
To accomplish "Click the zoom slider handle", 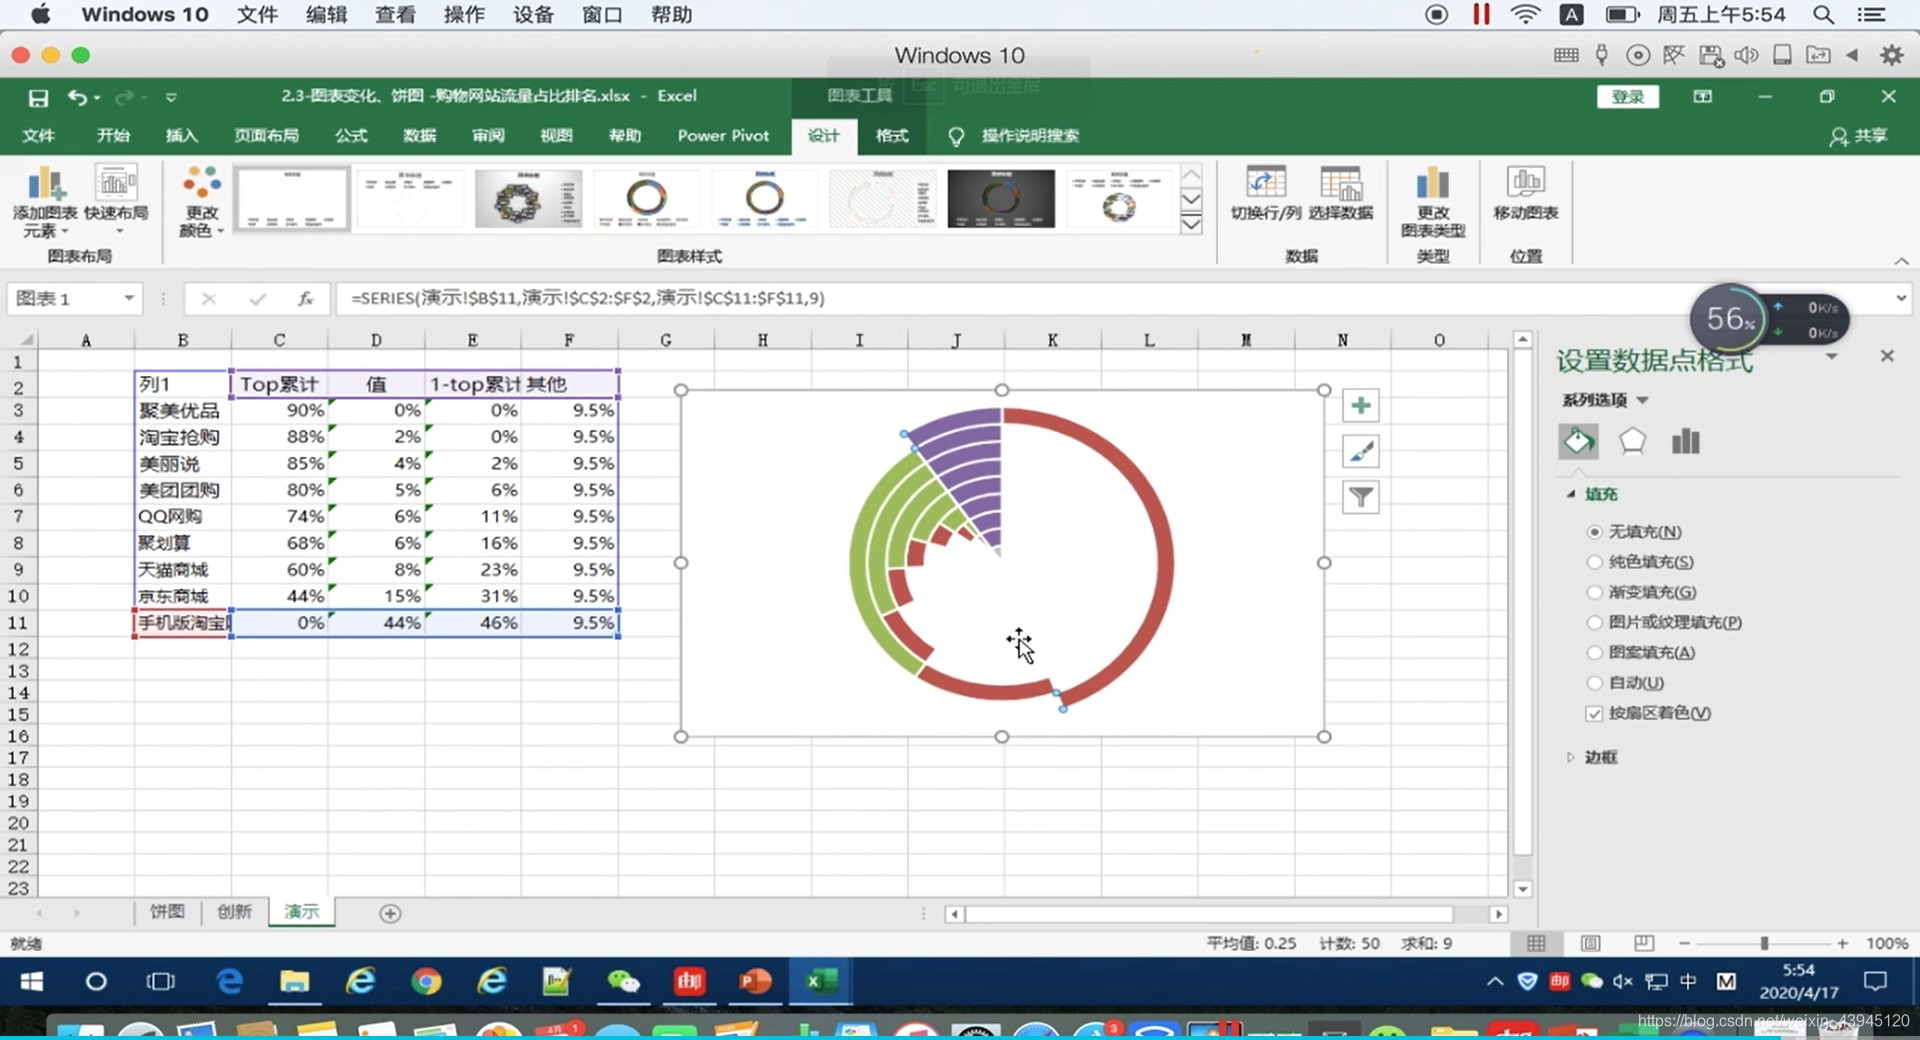I will point(1764,943).
